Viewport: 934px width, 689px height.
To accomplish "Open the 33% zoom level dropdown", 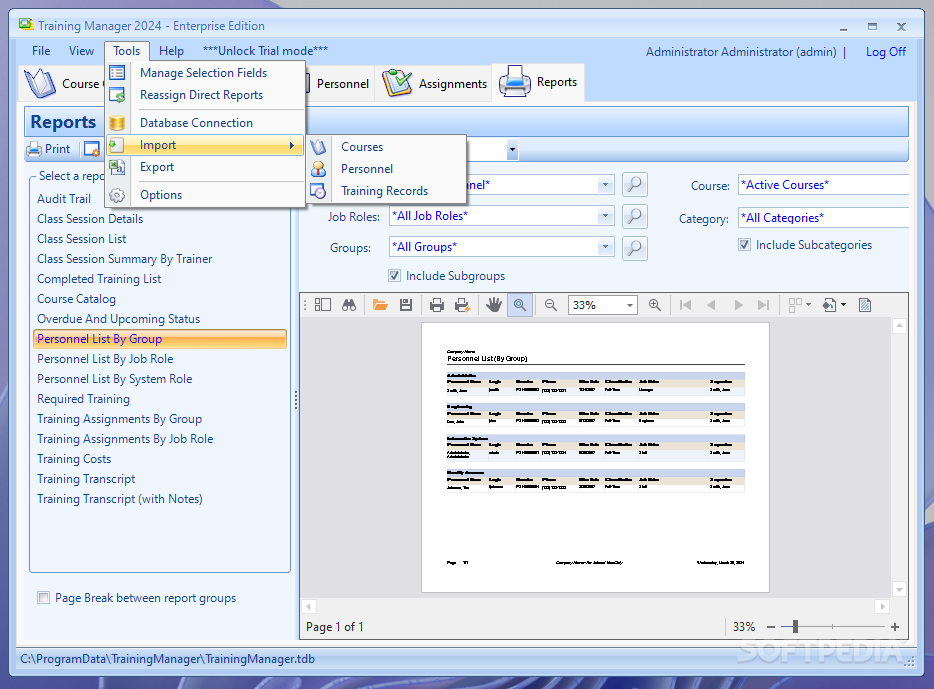I will (630, 305).
